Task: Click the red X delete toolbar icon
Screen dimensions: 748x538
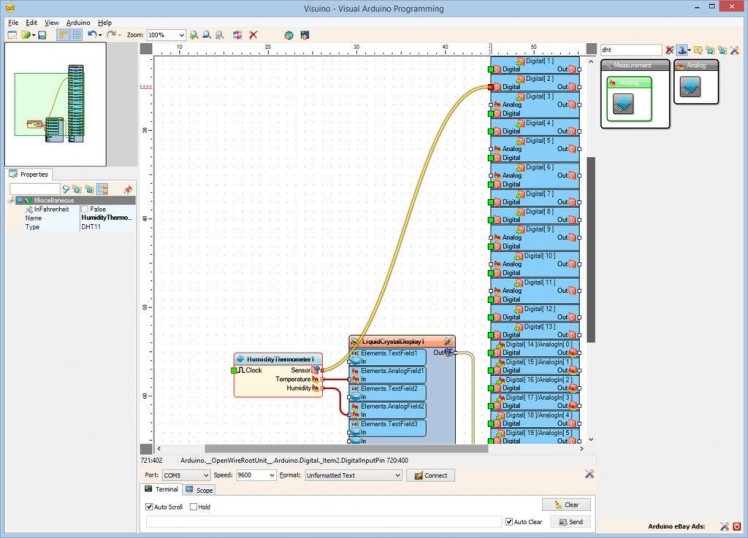Action: (254, 35)
